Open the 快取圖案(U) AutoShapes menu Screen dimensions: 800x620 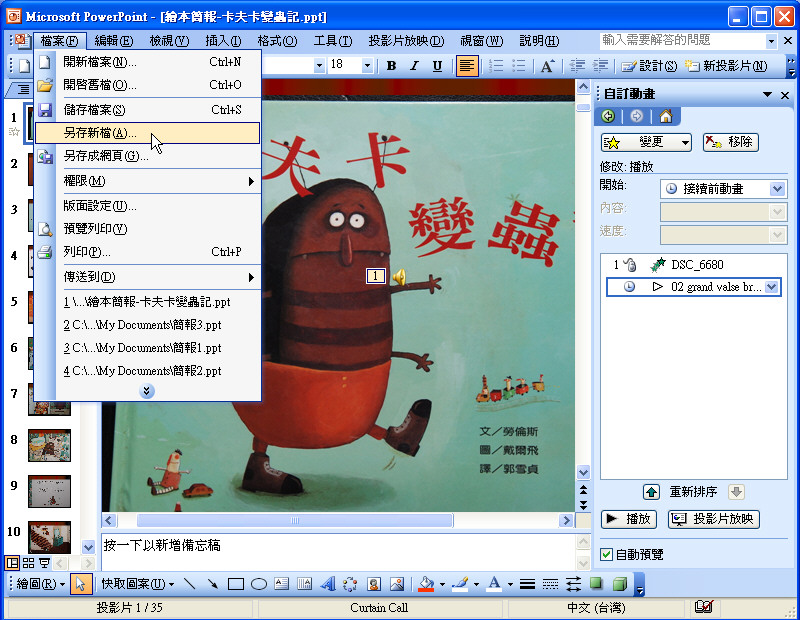(138, 583)
